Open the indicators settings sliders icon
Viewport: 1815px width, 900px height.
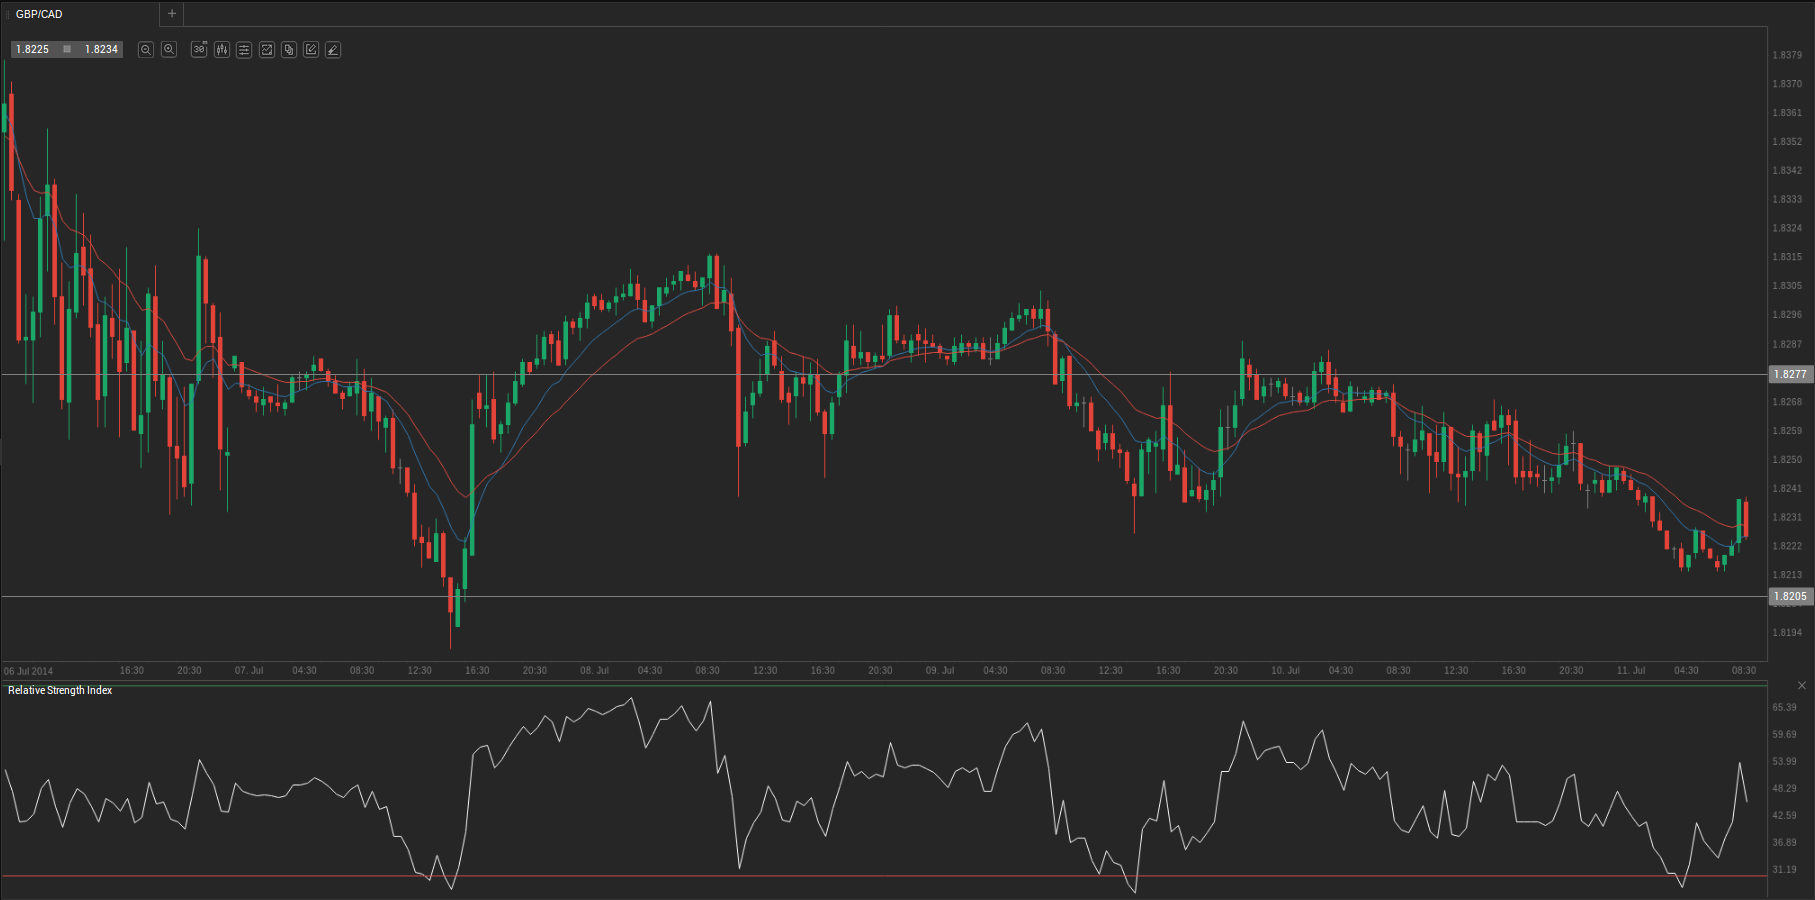point(244,49)
